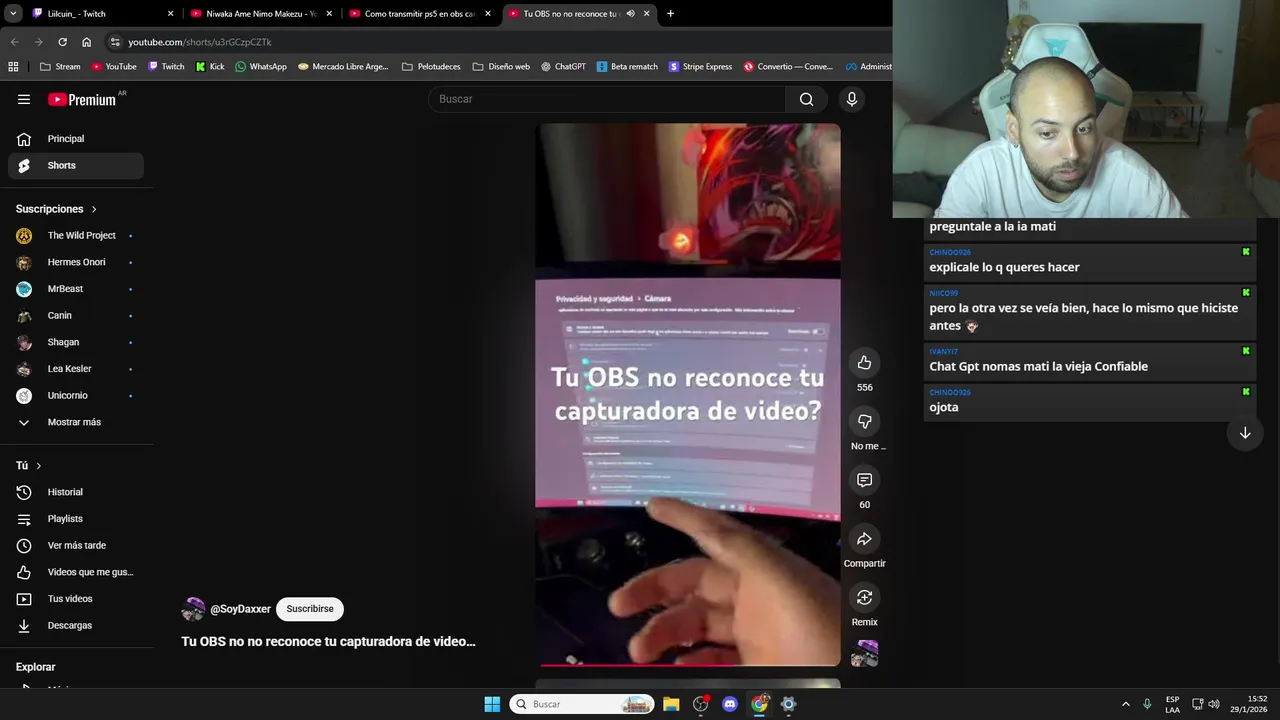This screenshot has height=720, width=1280.
Task: Expand the Tú section chevron
Action: point(39,466)
